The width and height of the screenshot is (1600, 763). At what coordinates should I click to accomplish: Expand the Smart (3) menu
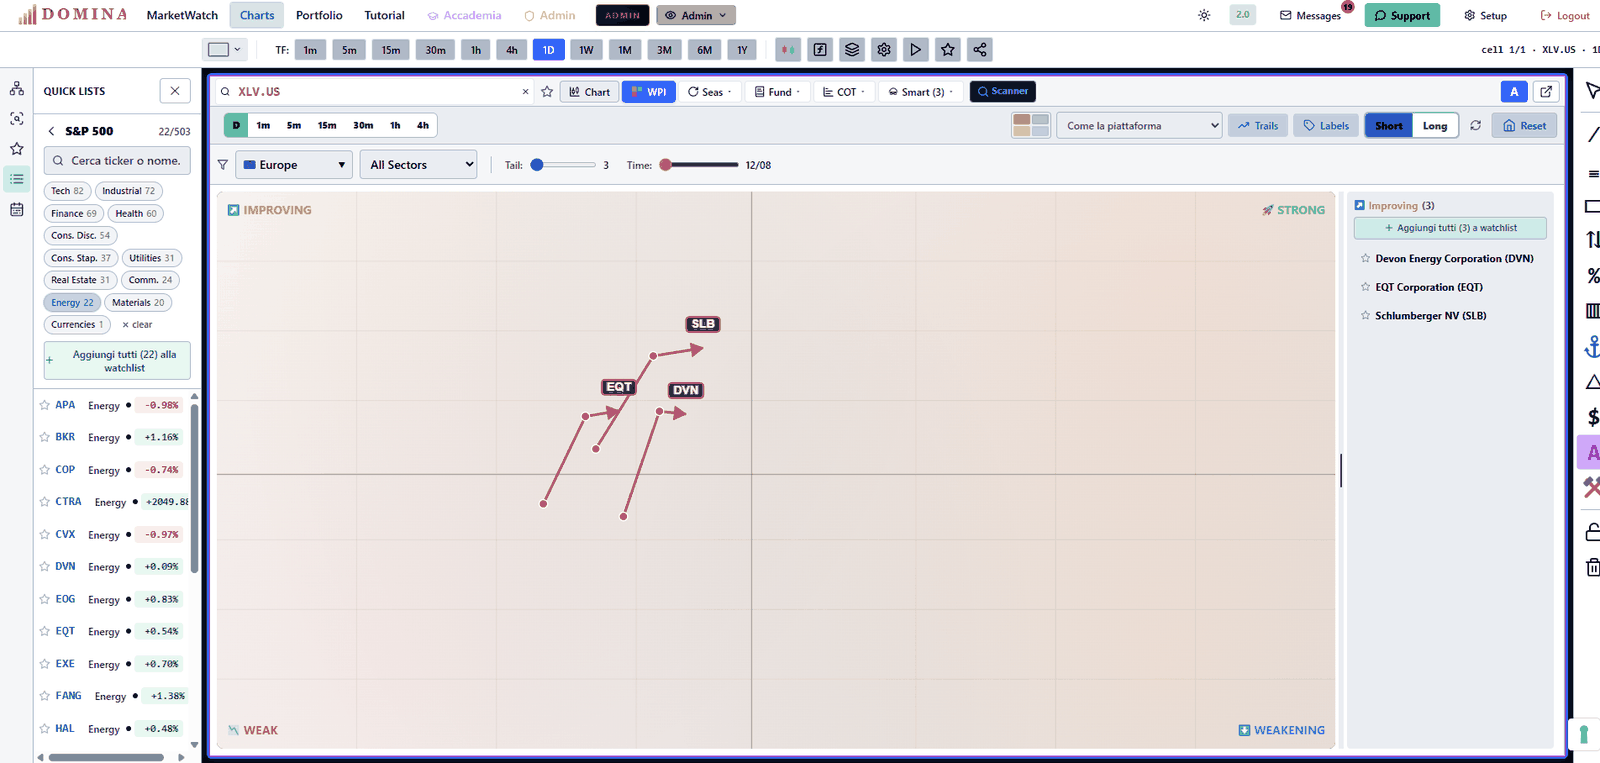[x=921, y=91]
